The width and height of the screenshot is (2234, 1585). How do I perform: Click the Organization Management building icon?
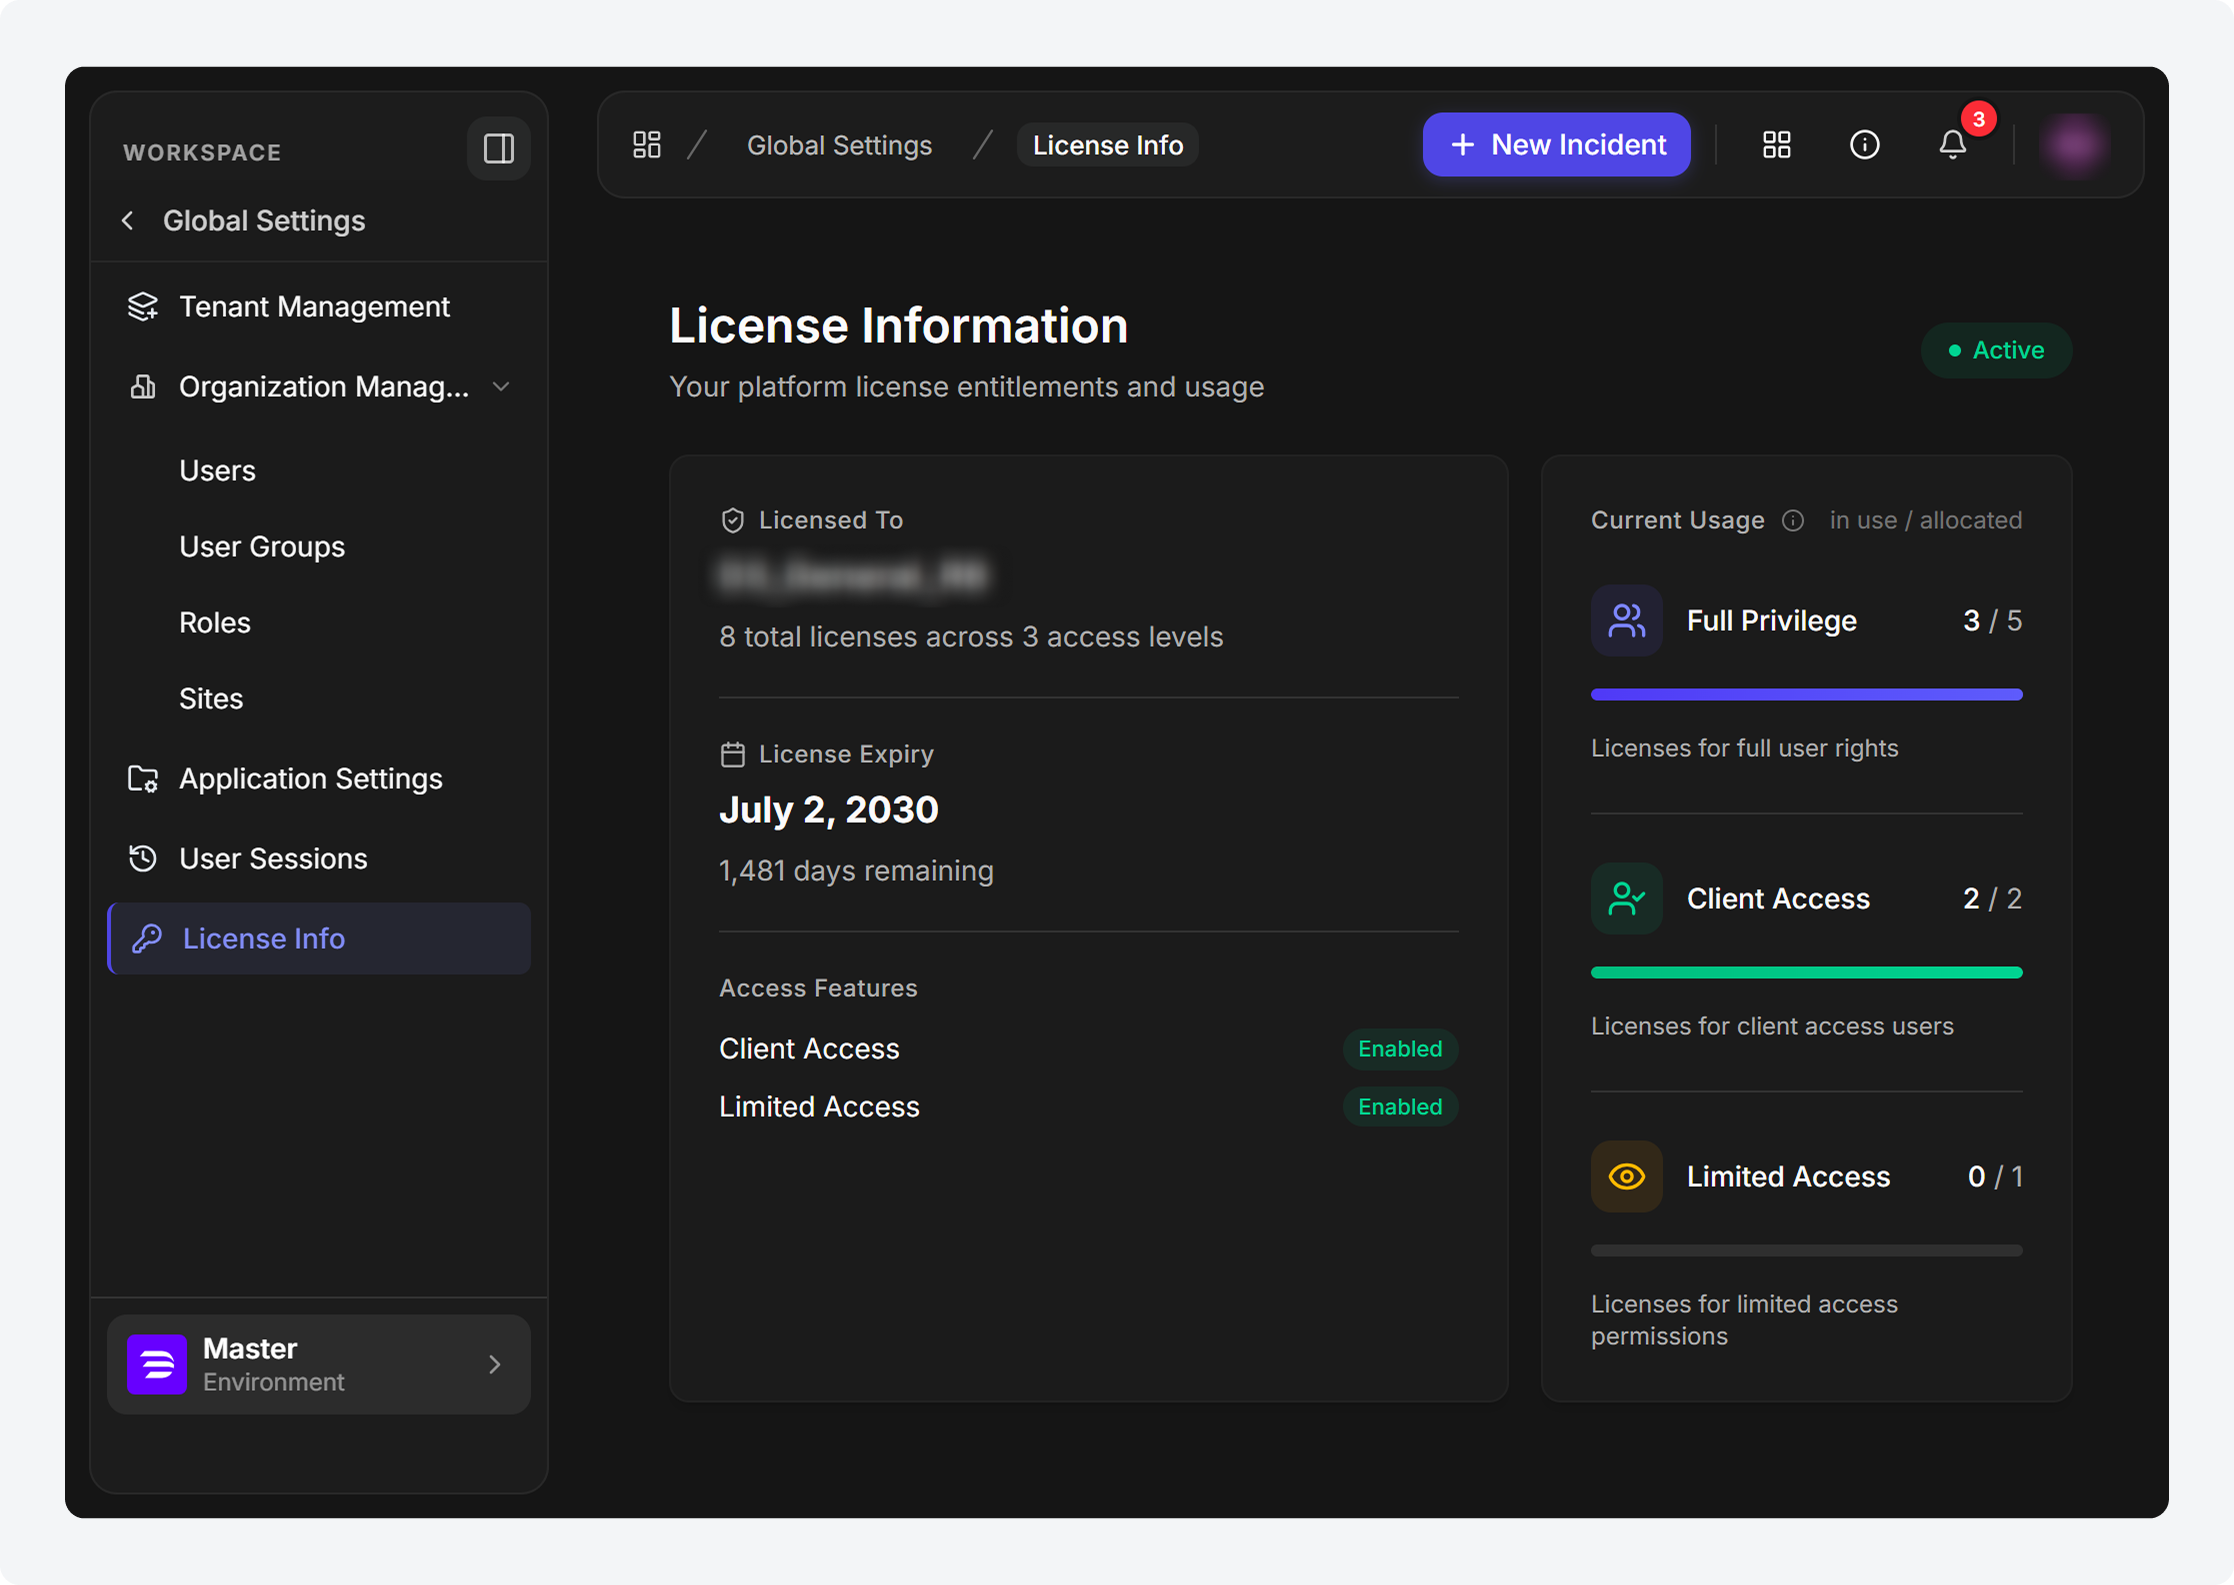pyautogui.click(x=143, y=386)
